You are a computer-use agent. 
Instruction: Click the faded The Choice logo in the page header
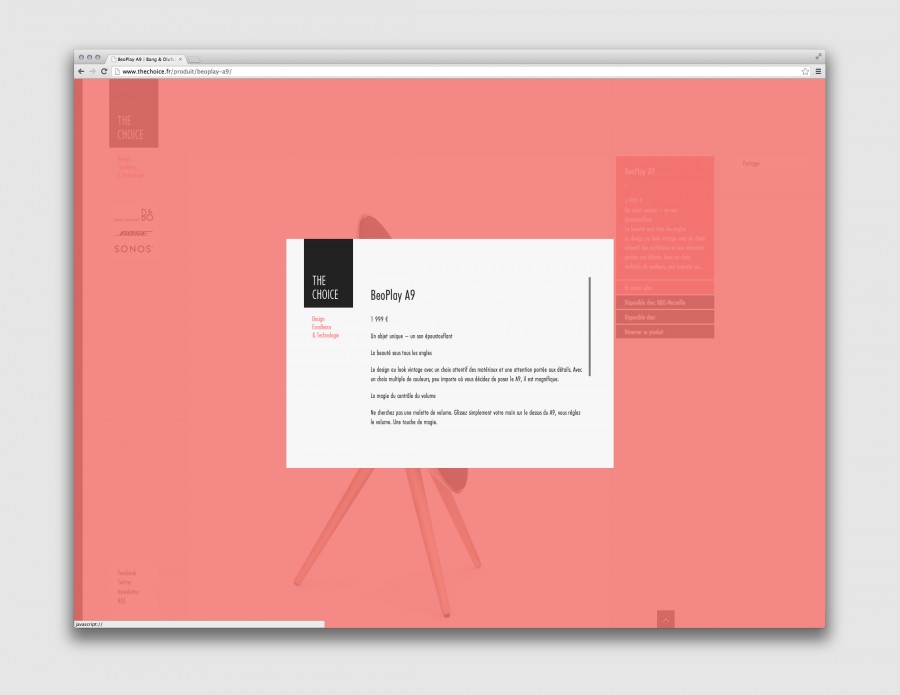point(134,114)
